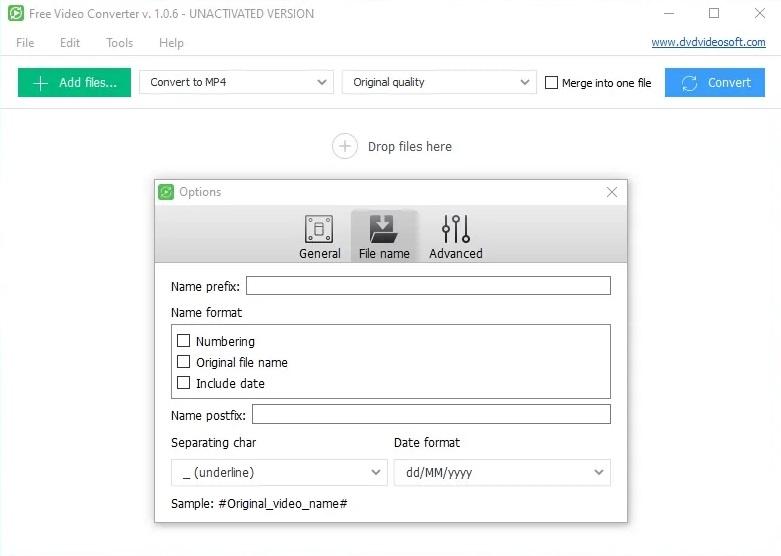
Task: Click the Options dialog app icon
Action: click(x=166, y=192)
